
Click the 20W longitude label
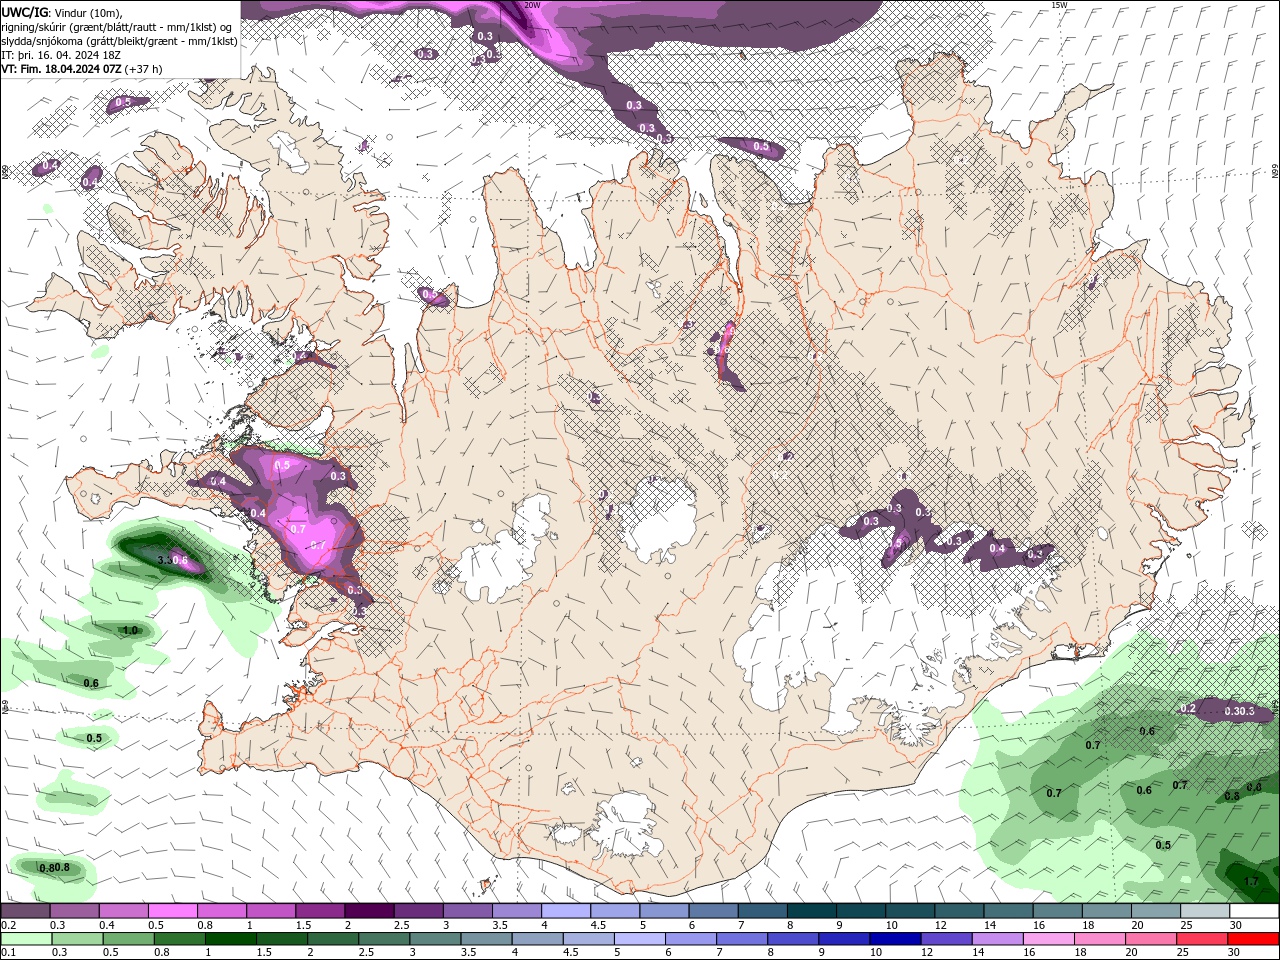click(x=532, y=5)
